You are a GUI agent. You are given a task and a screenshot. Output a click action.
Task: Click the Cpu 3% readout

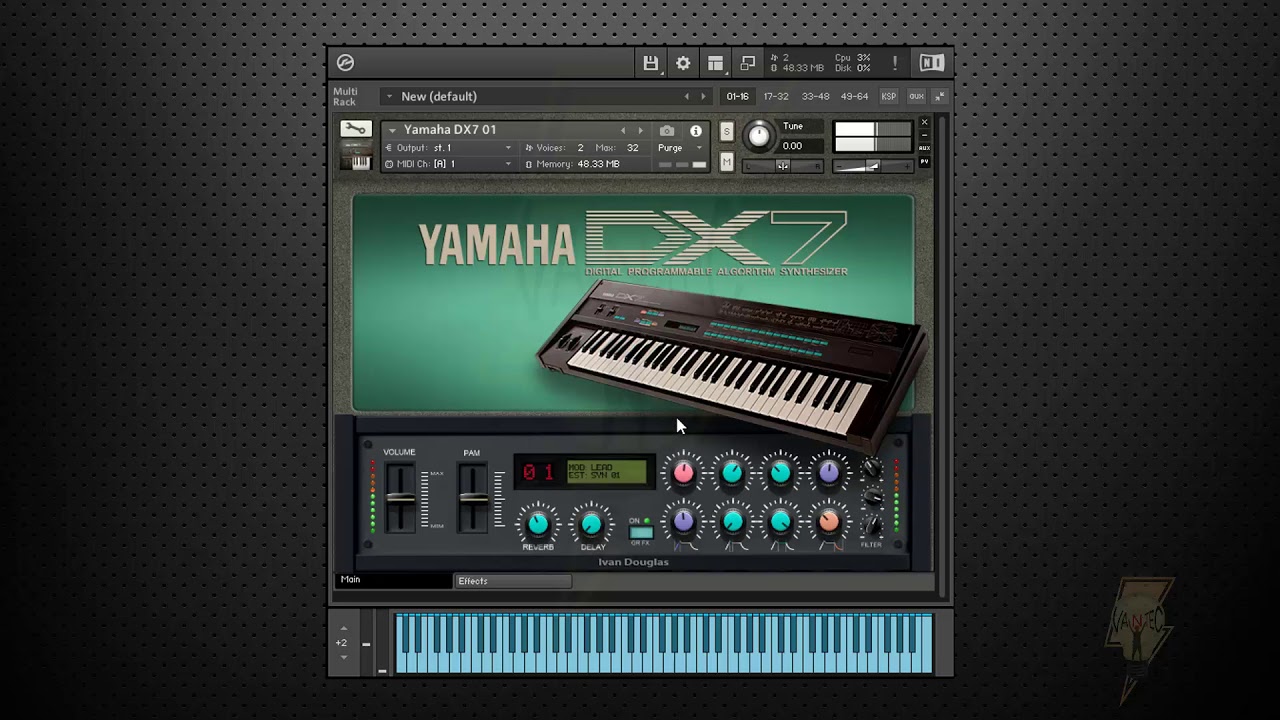pyautogui.click(x=853, y=58)
